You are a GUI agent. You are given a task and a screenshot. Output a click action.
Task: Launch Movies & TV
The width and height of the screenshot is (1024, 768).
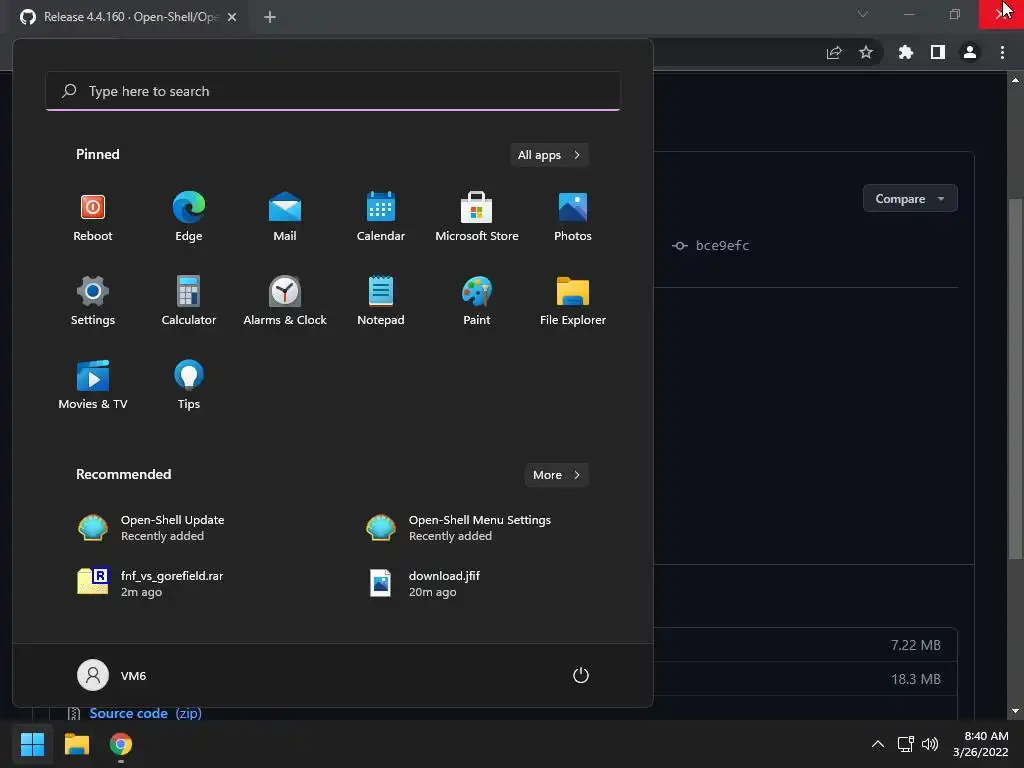coord(92,385)
